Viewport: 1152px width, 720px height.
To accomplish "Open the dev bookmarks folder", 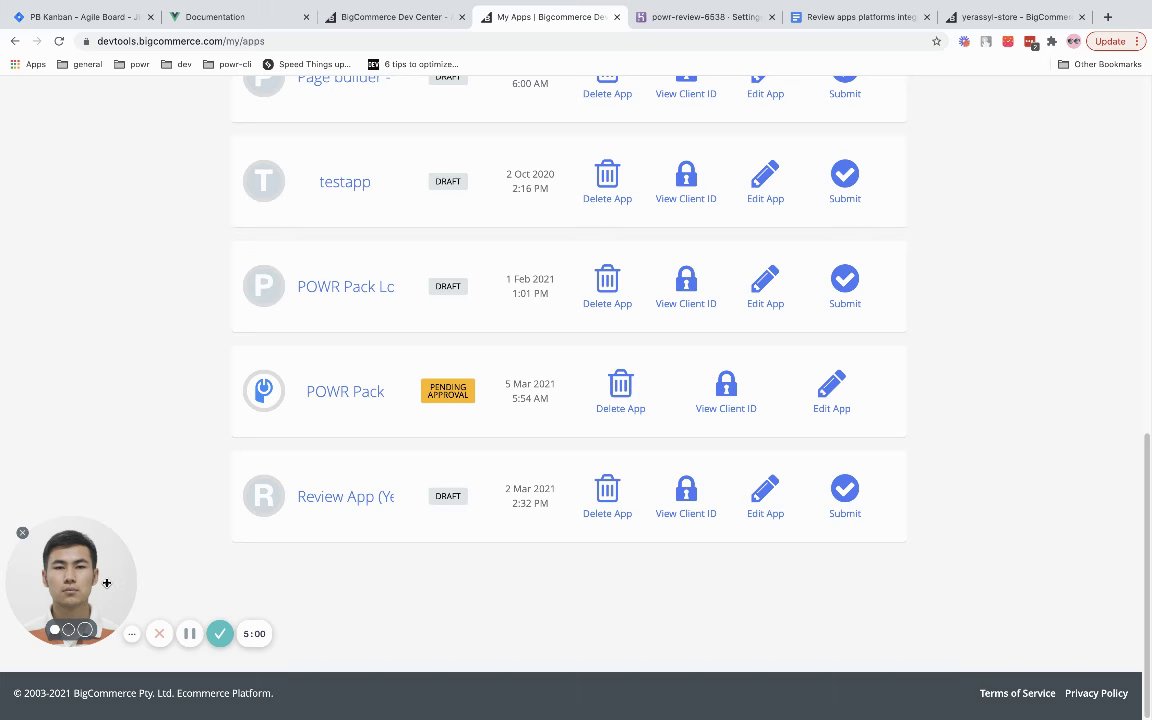I will 176,64.
